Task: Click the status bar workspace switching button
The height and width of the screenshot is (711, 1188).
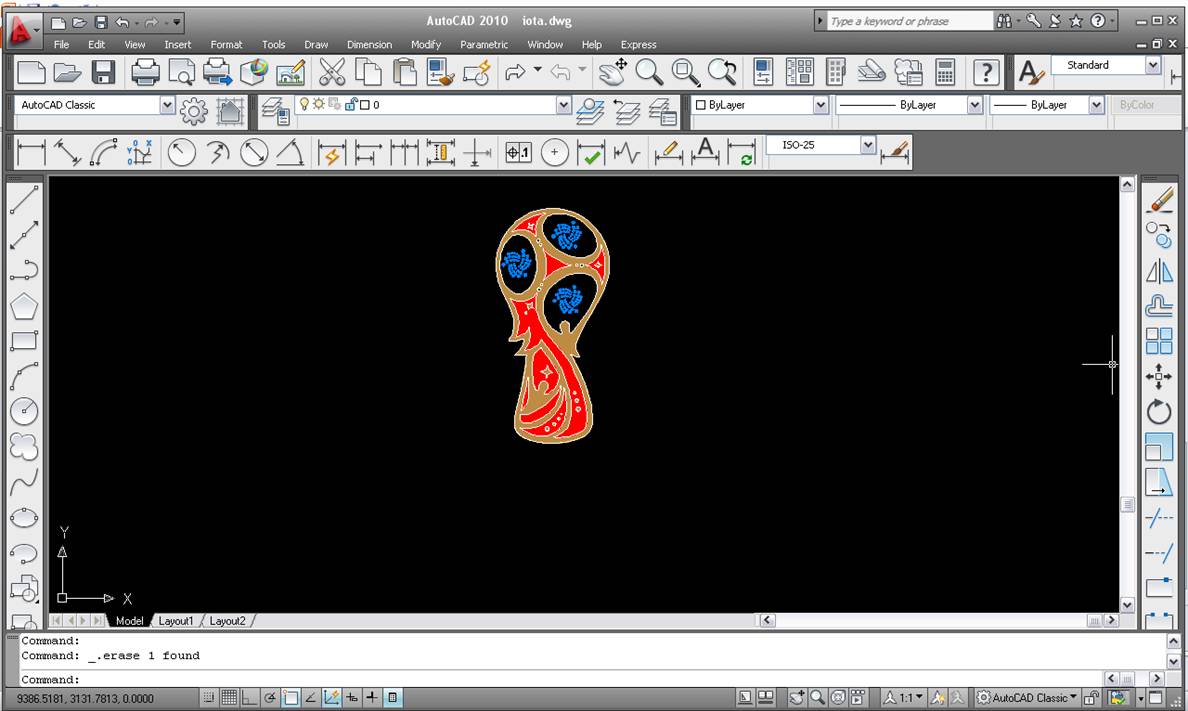Action: tap(1027, 697)
